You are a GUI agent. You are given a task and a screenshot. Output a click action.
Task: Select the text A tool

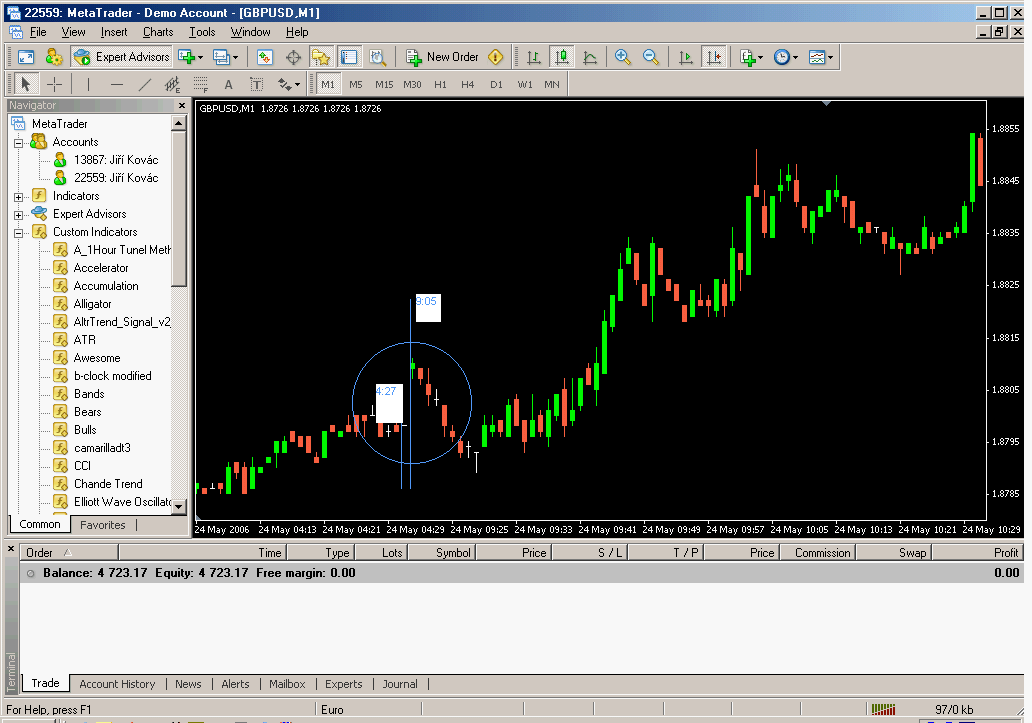(228, 84)
